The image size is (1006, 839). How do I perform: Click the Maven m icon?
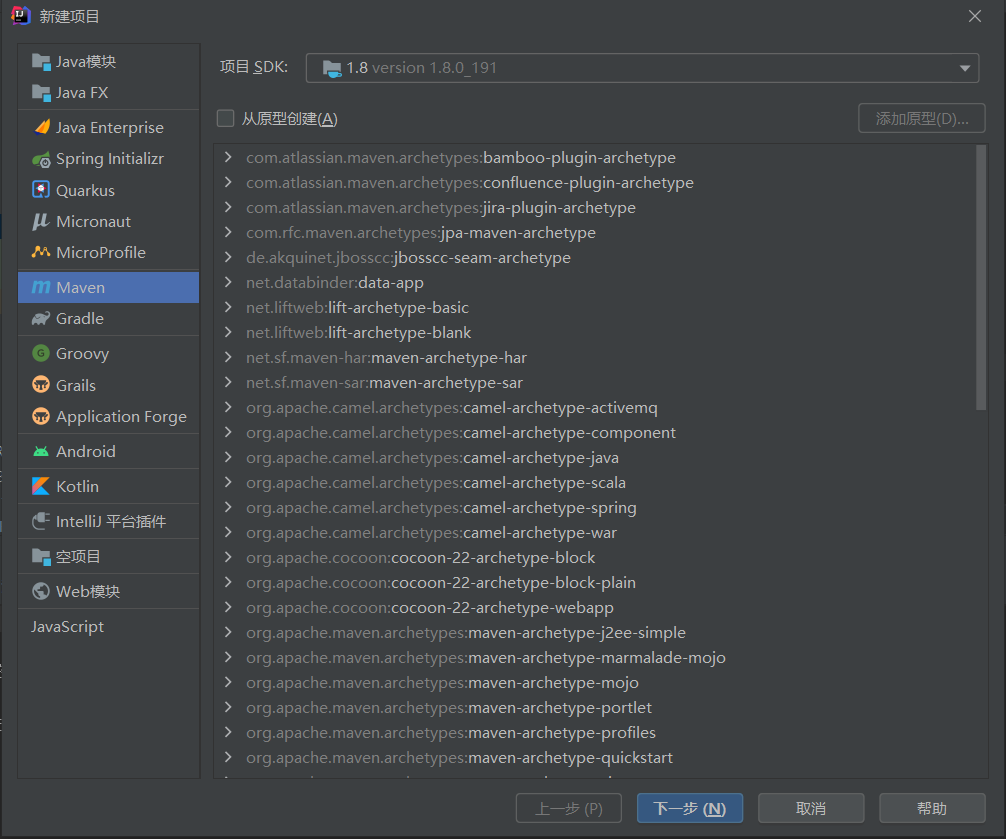(41, 287)
